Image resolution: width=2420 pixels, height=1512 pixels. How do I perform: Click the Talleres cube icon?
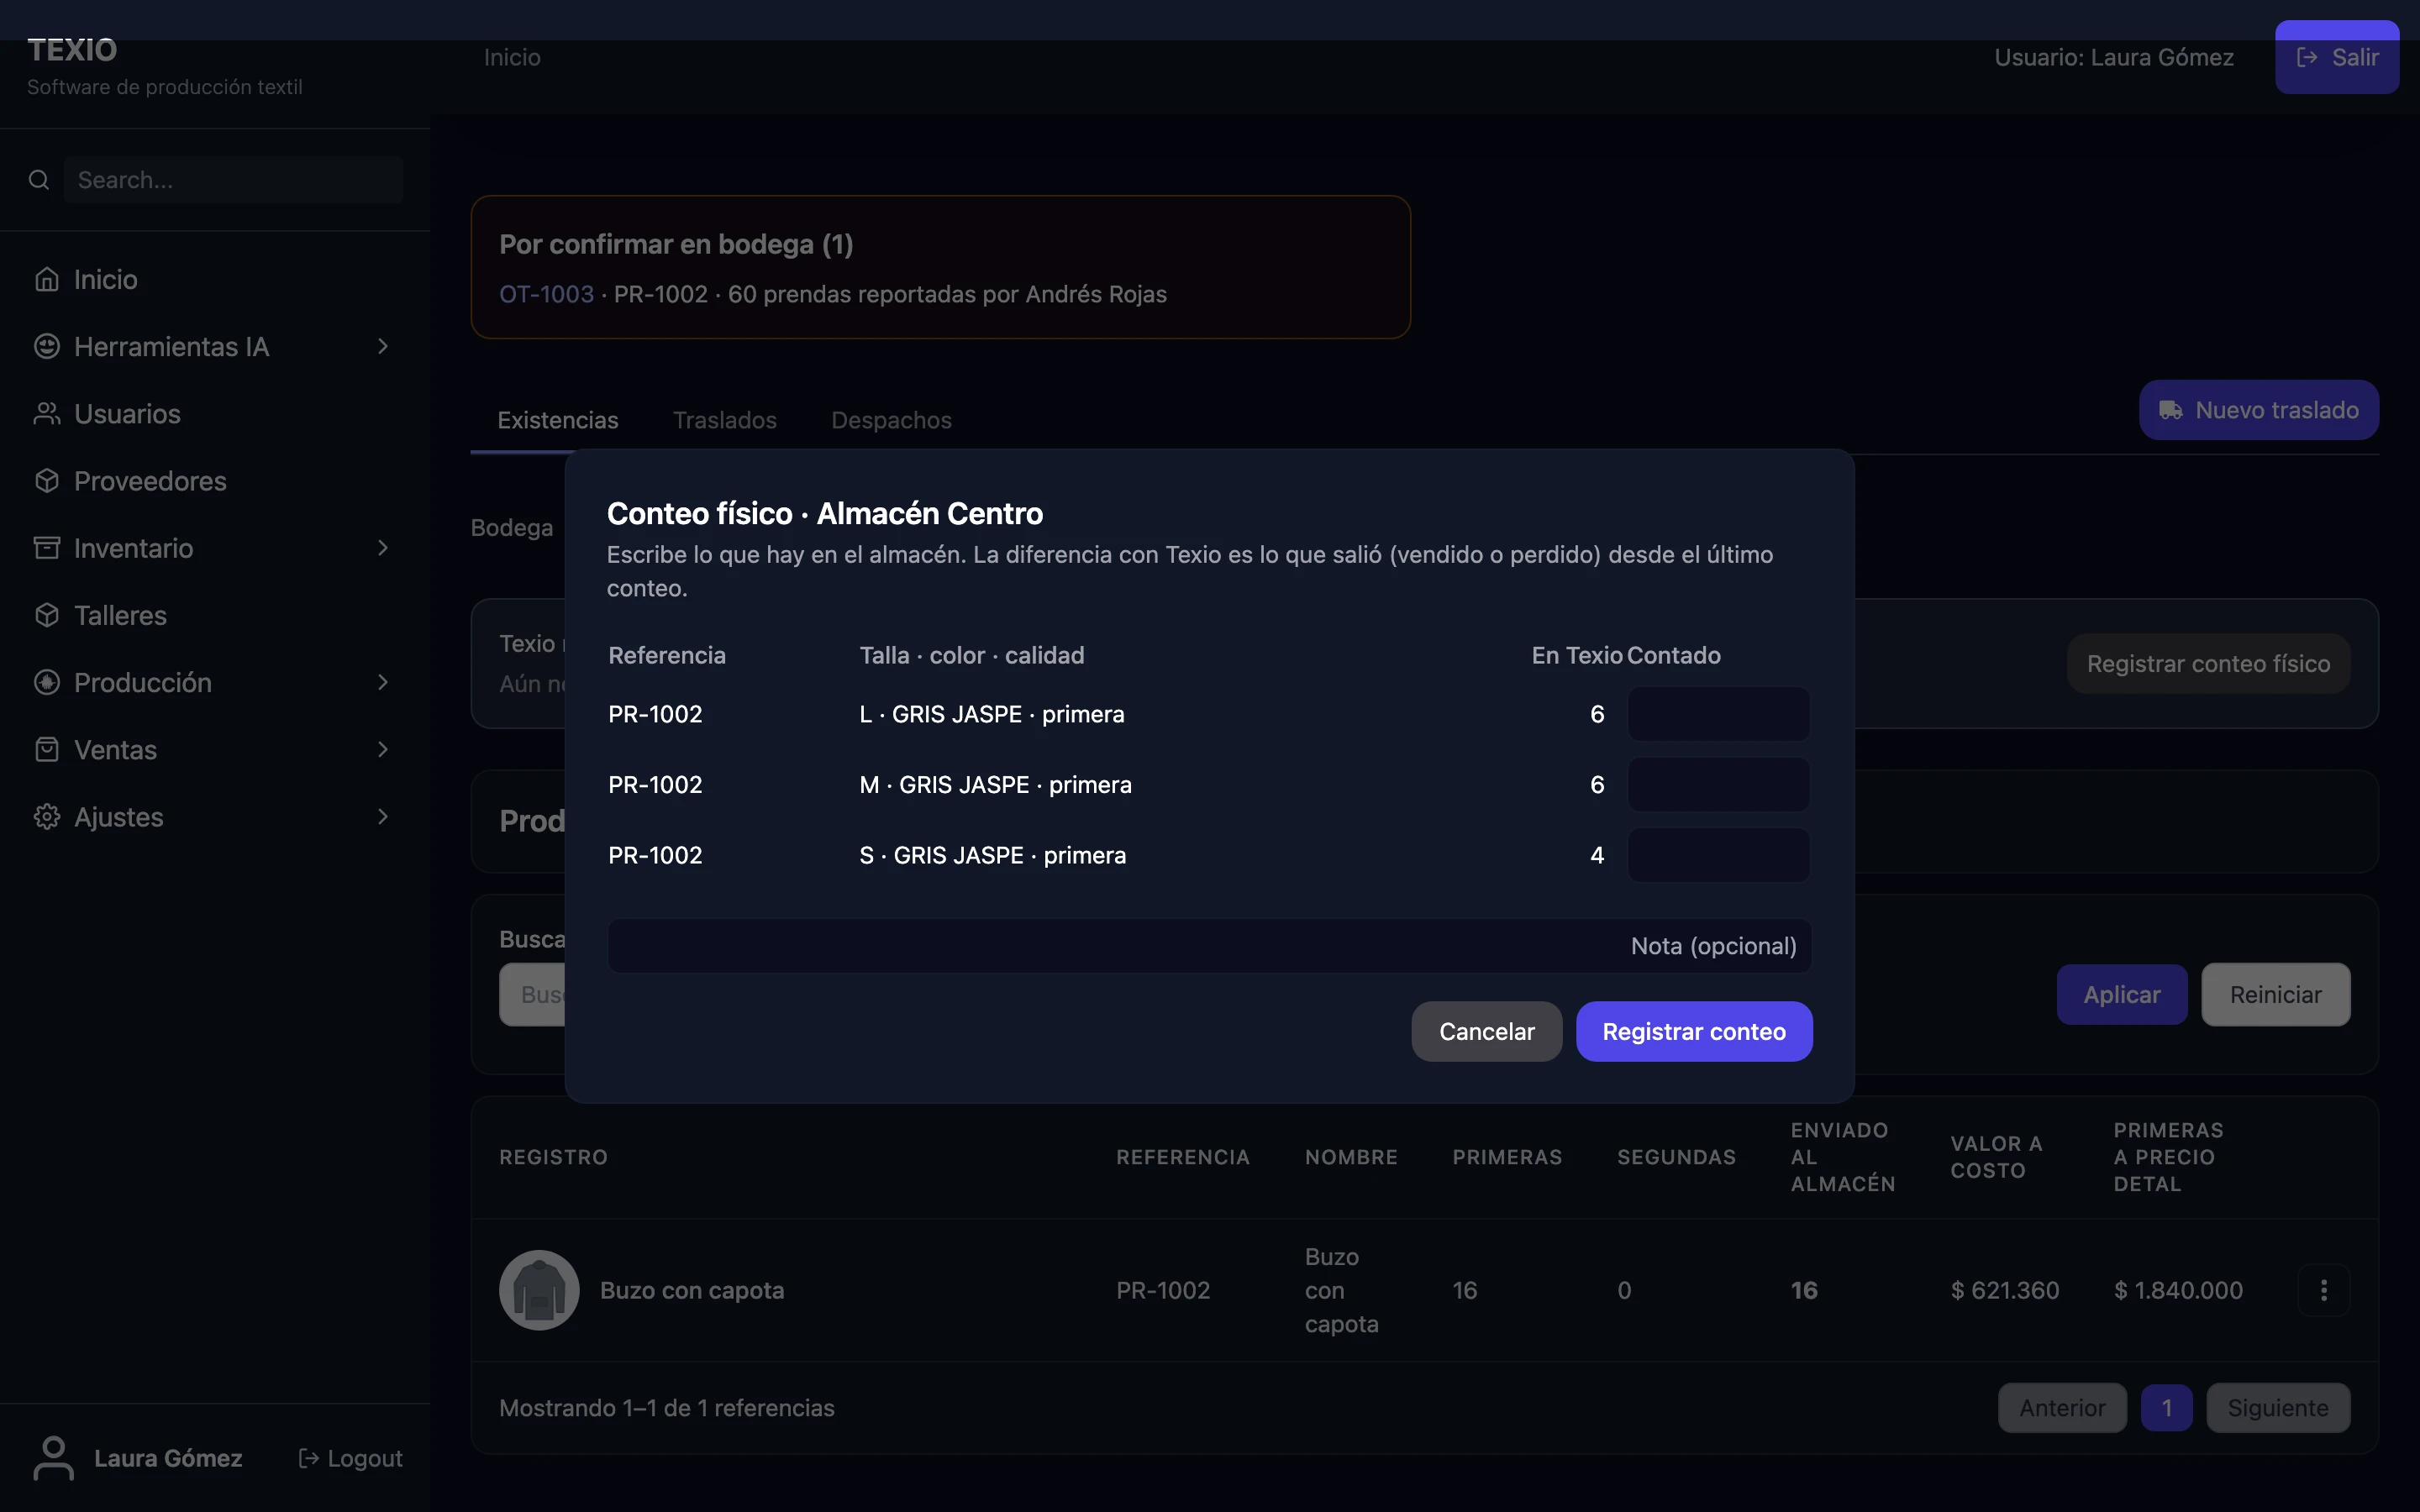(47, 615)
